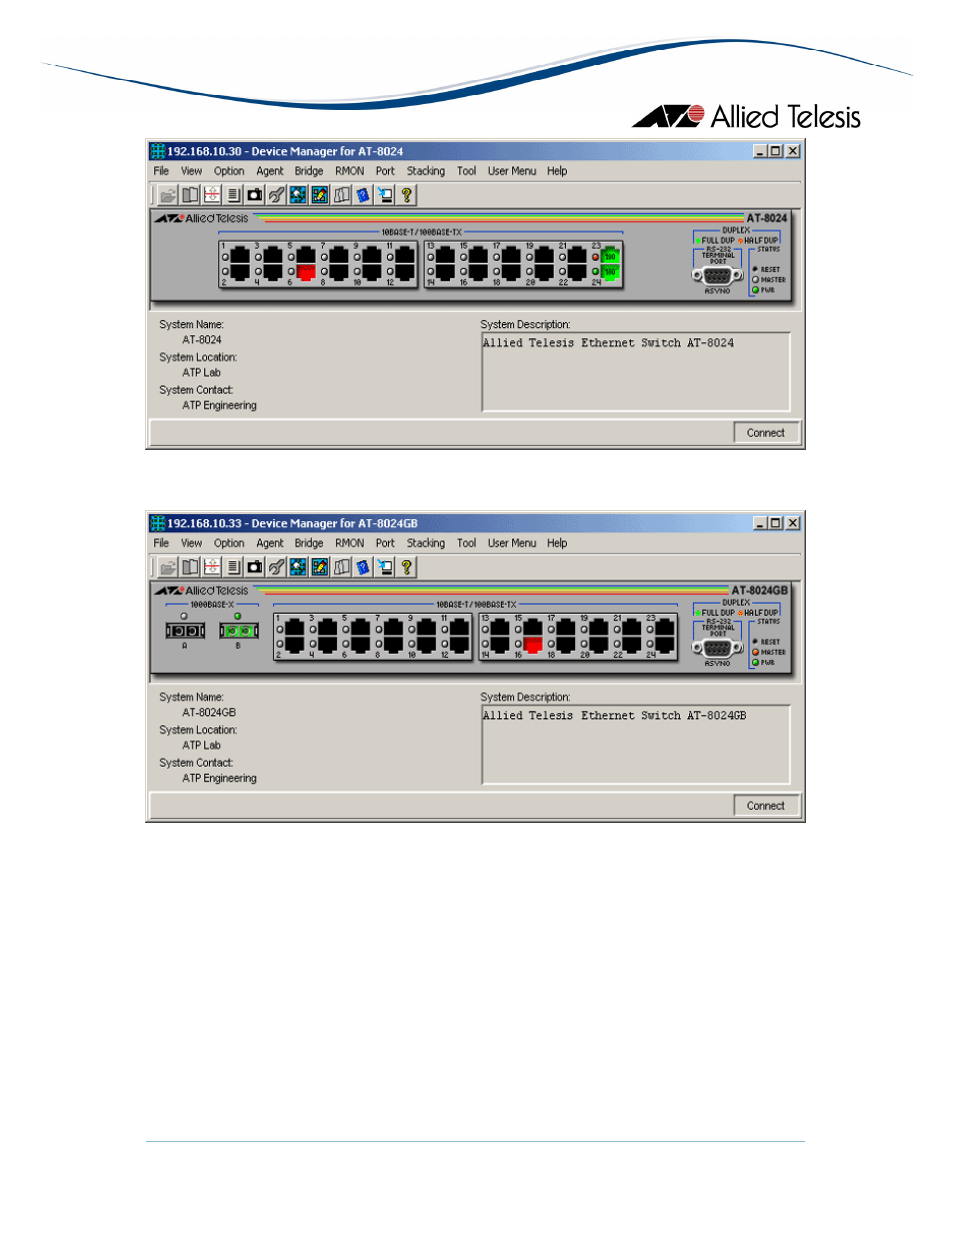Click the blue network map icon in AT-8024 toolbar

(x=298, y=195)
